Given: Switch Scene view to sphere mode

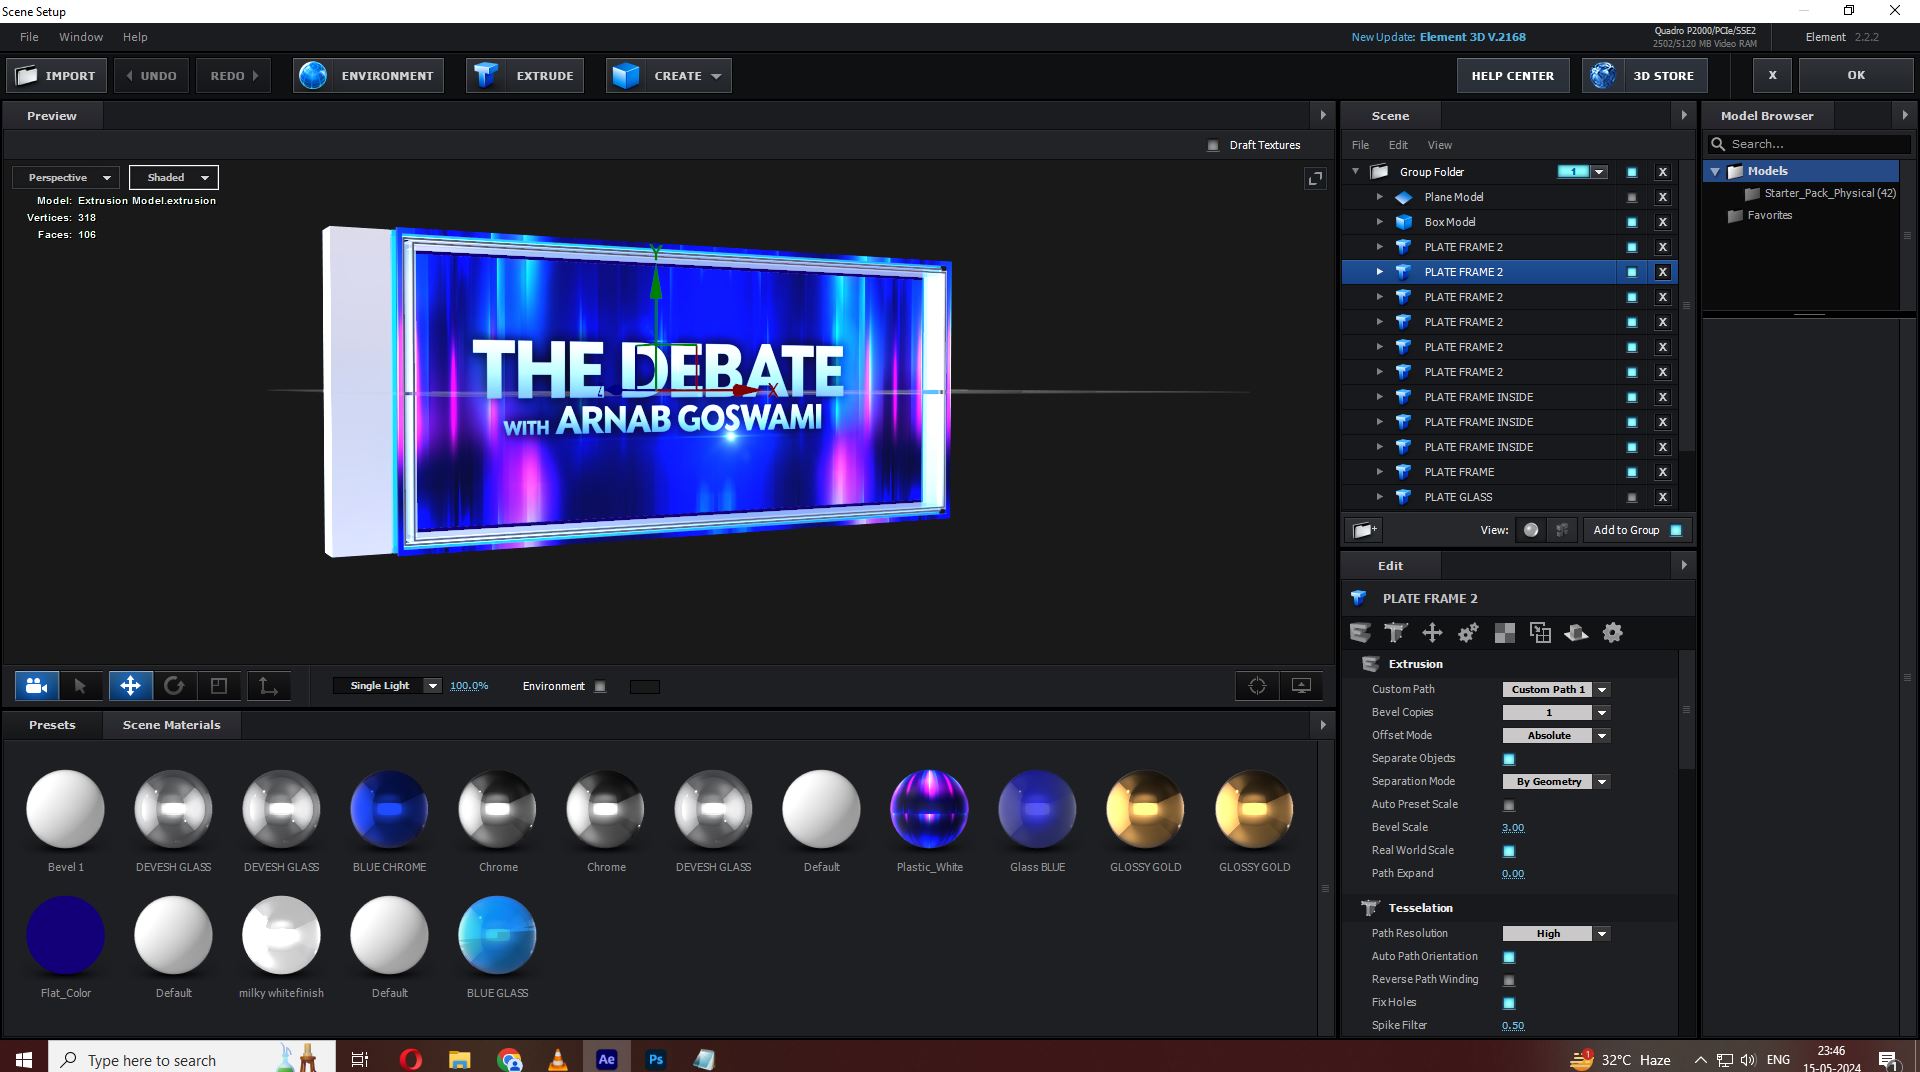Looking at the screenshot, I should (x=1531, y=530).
